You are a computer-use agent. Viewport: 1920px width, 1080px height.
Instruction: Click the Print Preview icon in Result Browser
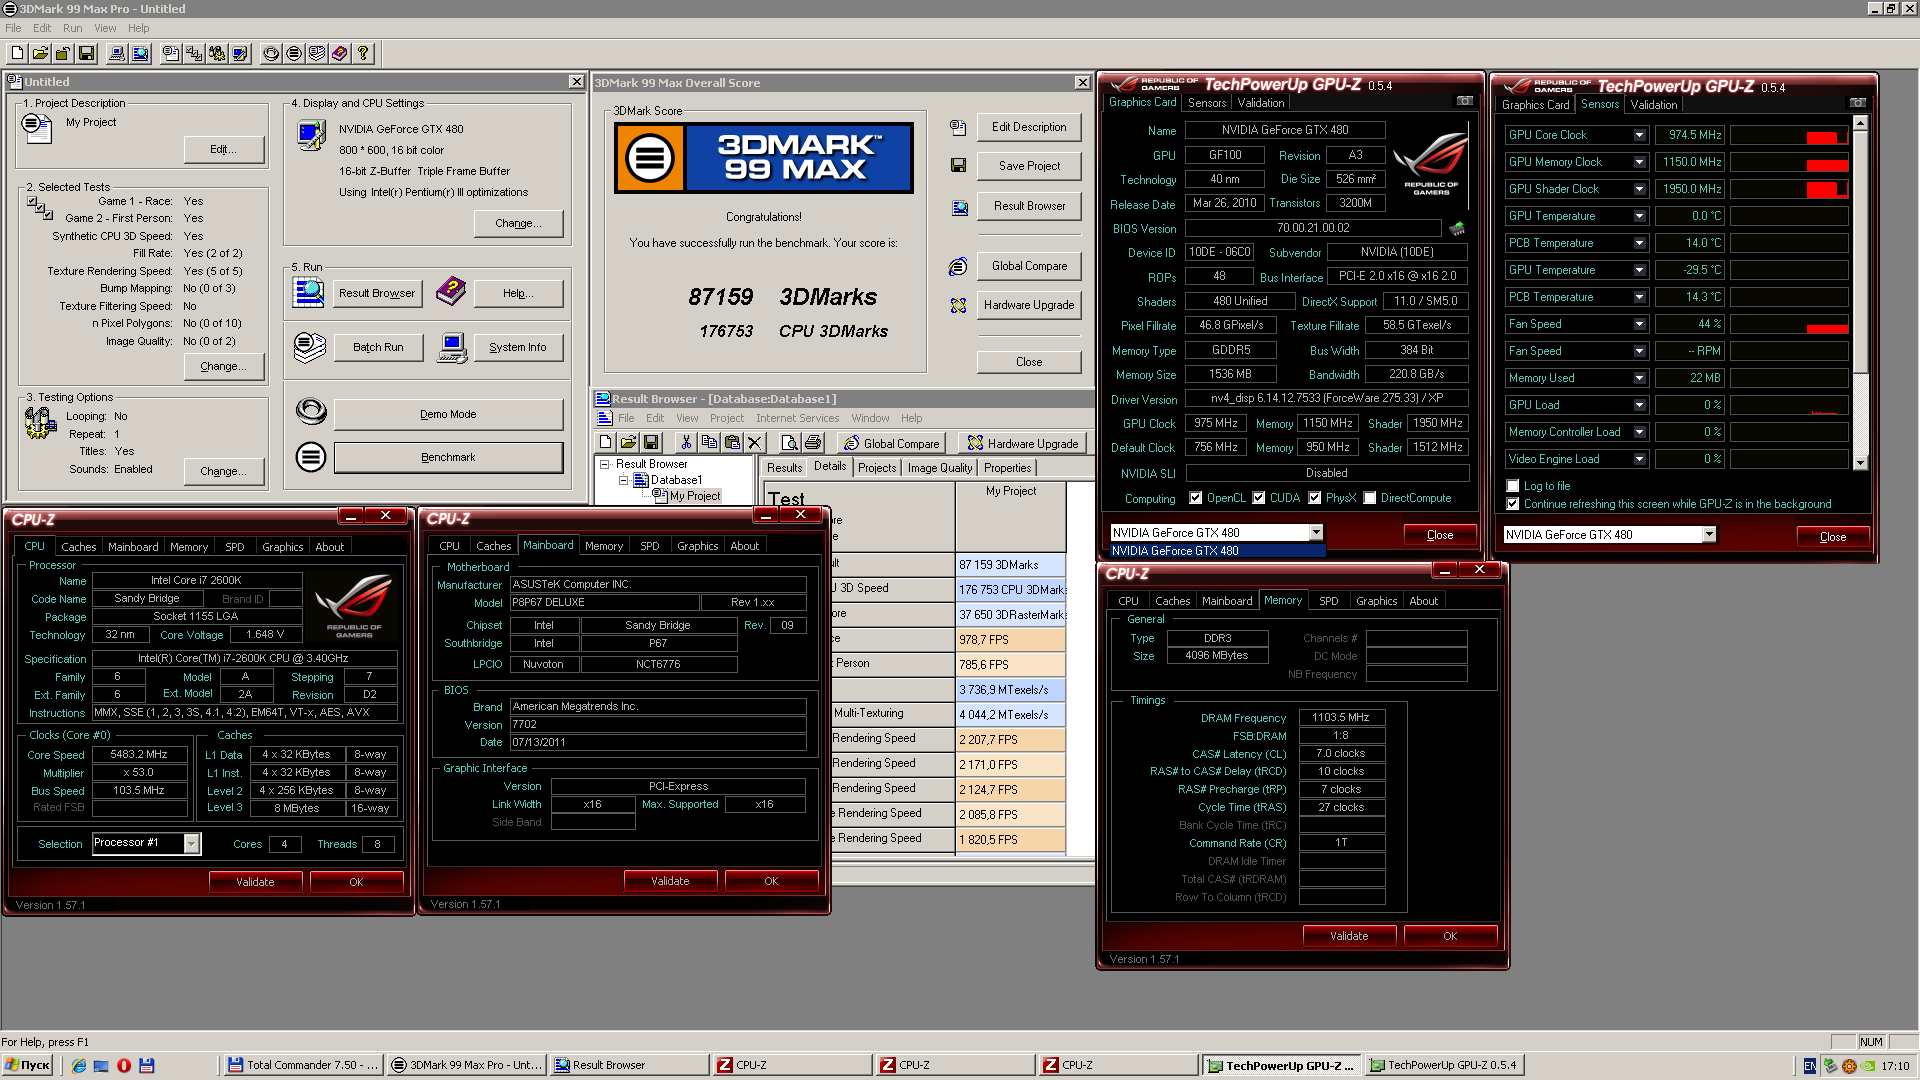coord(790,442)
